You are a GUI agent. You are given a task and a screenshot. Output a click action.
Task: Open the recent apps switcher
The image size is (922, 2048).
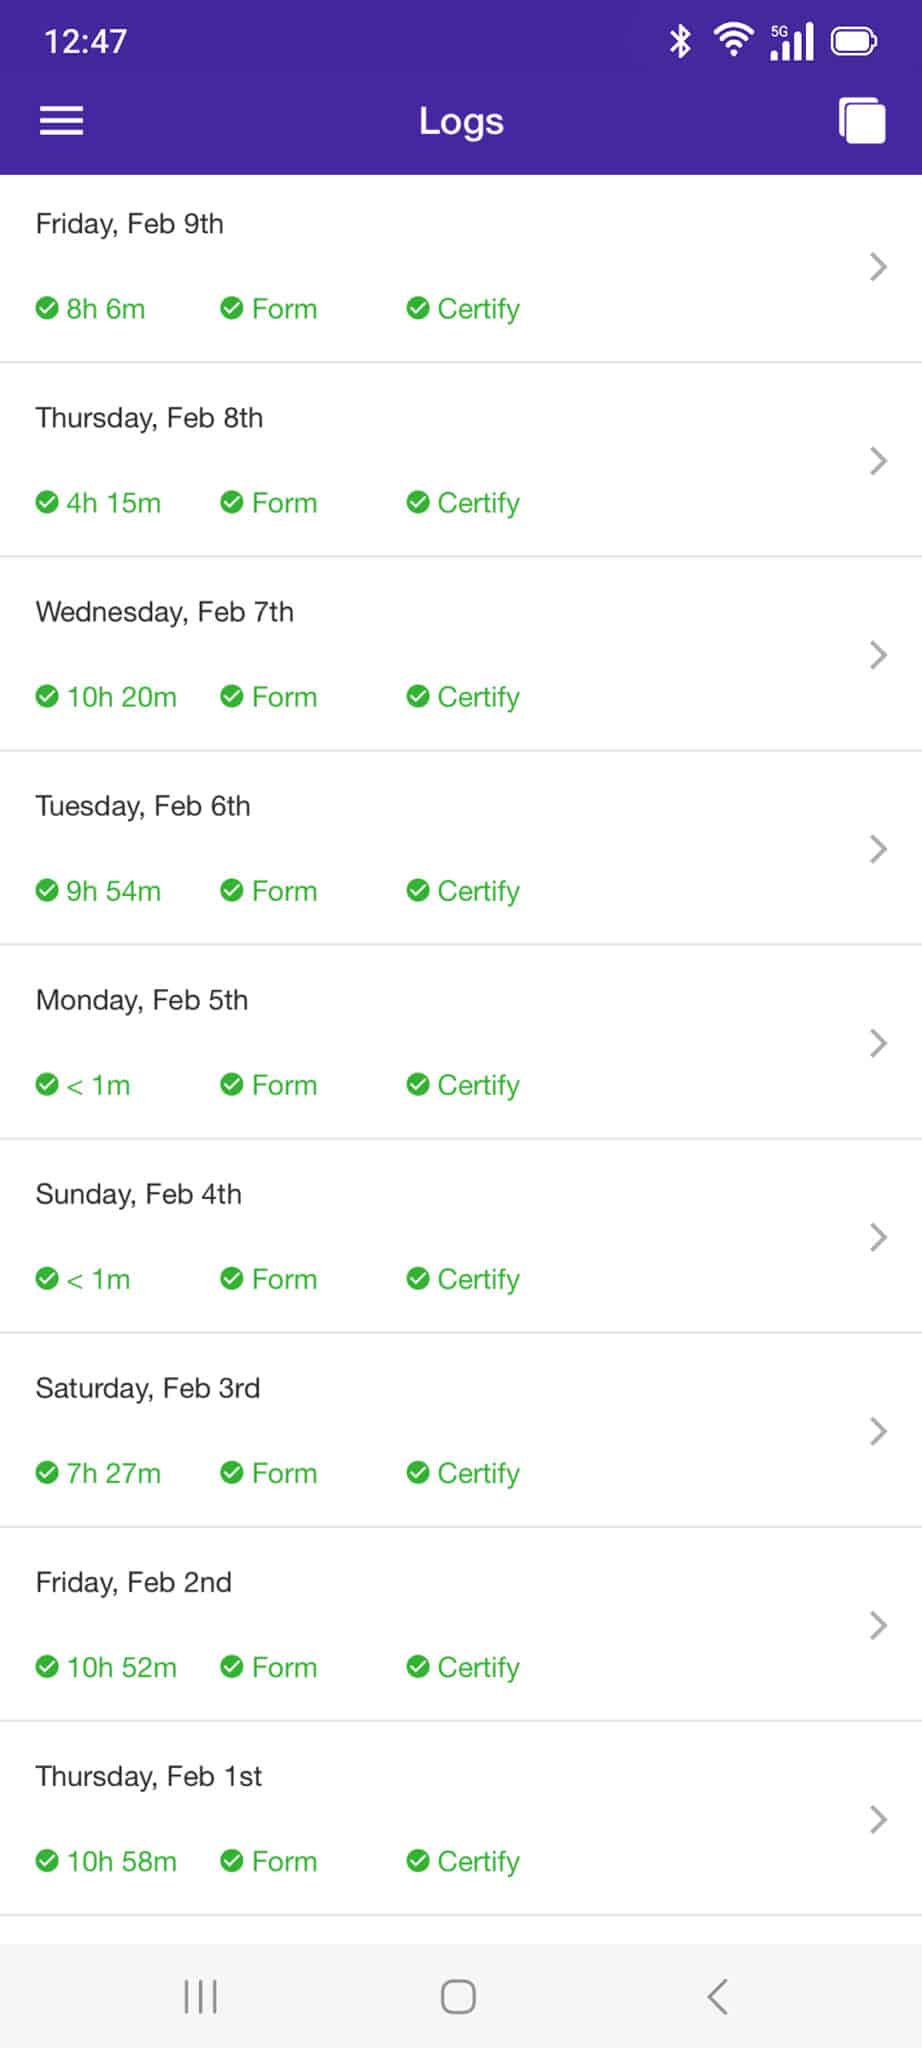(200, 1996)
